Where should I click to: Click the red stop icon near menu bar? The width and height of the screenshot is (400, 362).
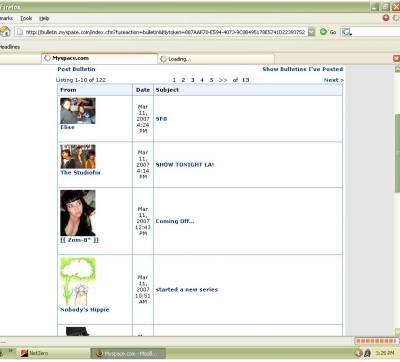pos(386,18)
